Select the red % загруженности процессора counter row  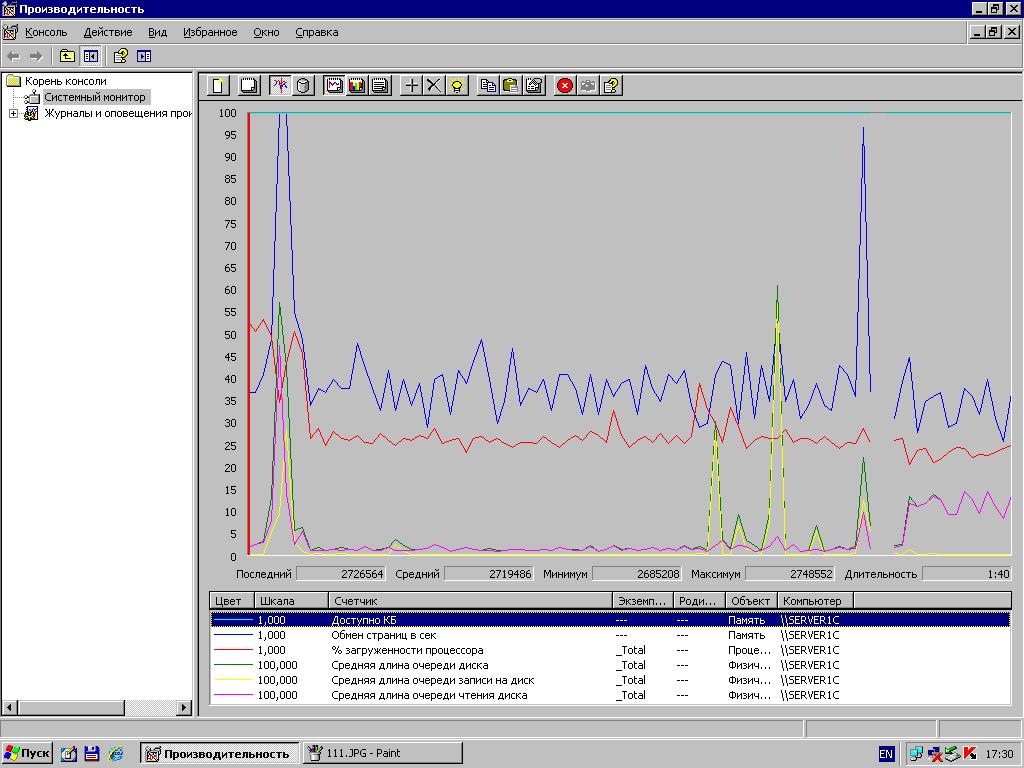point(407,650)
